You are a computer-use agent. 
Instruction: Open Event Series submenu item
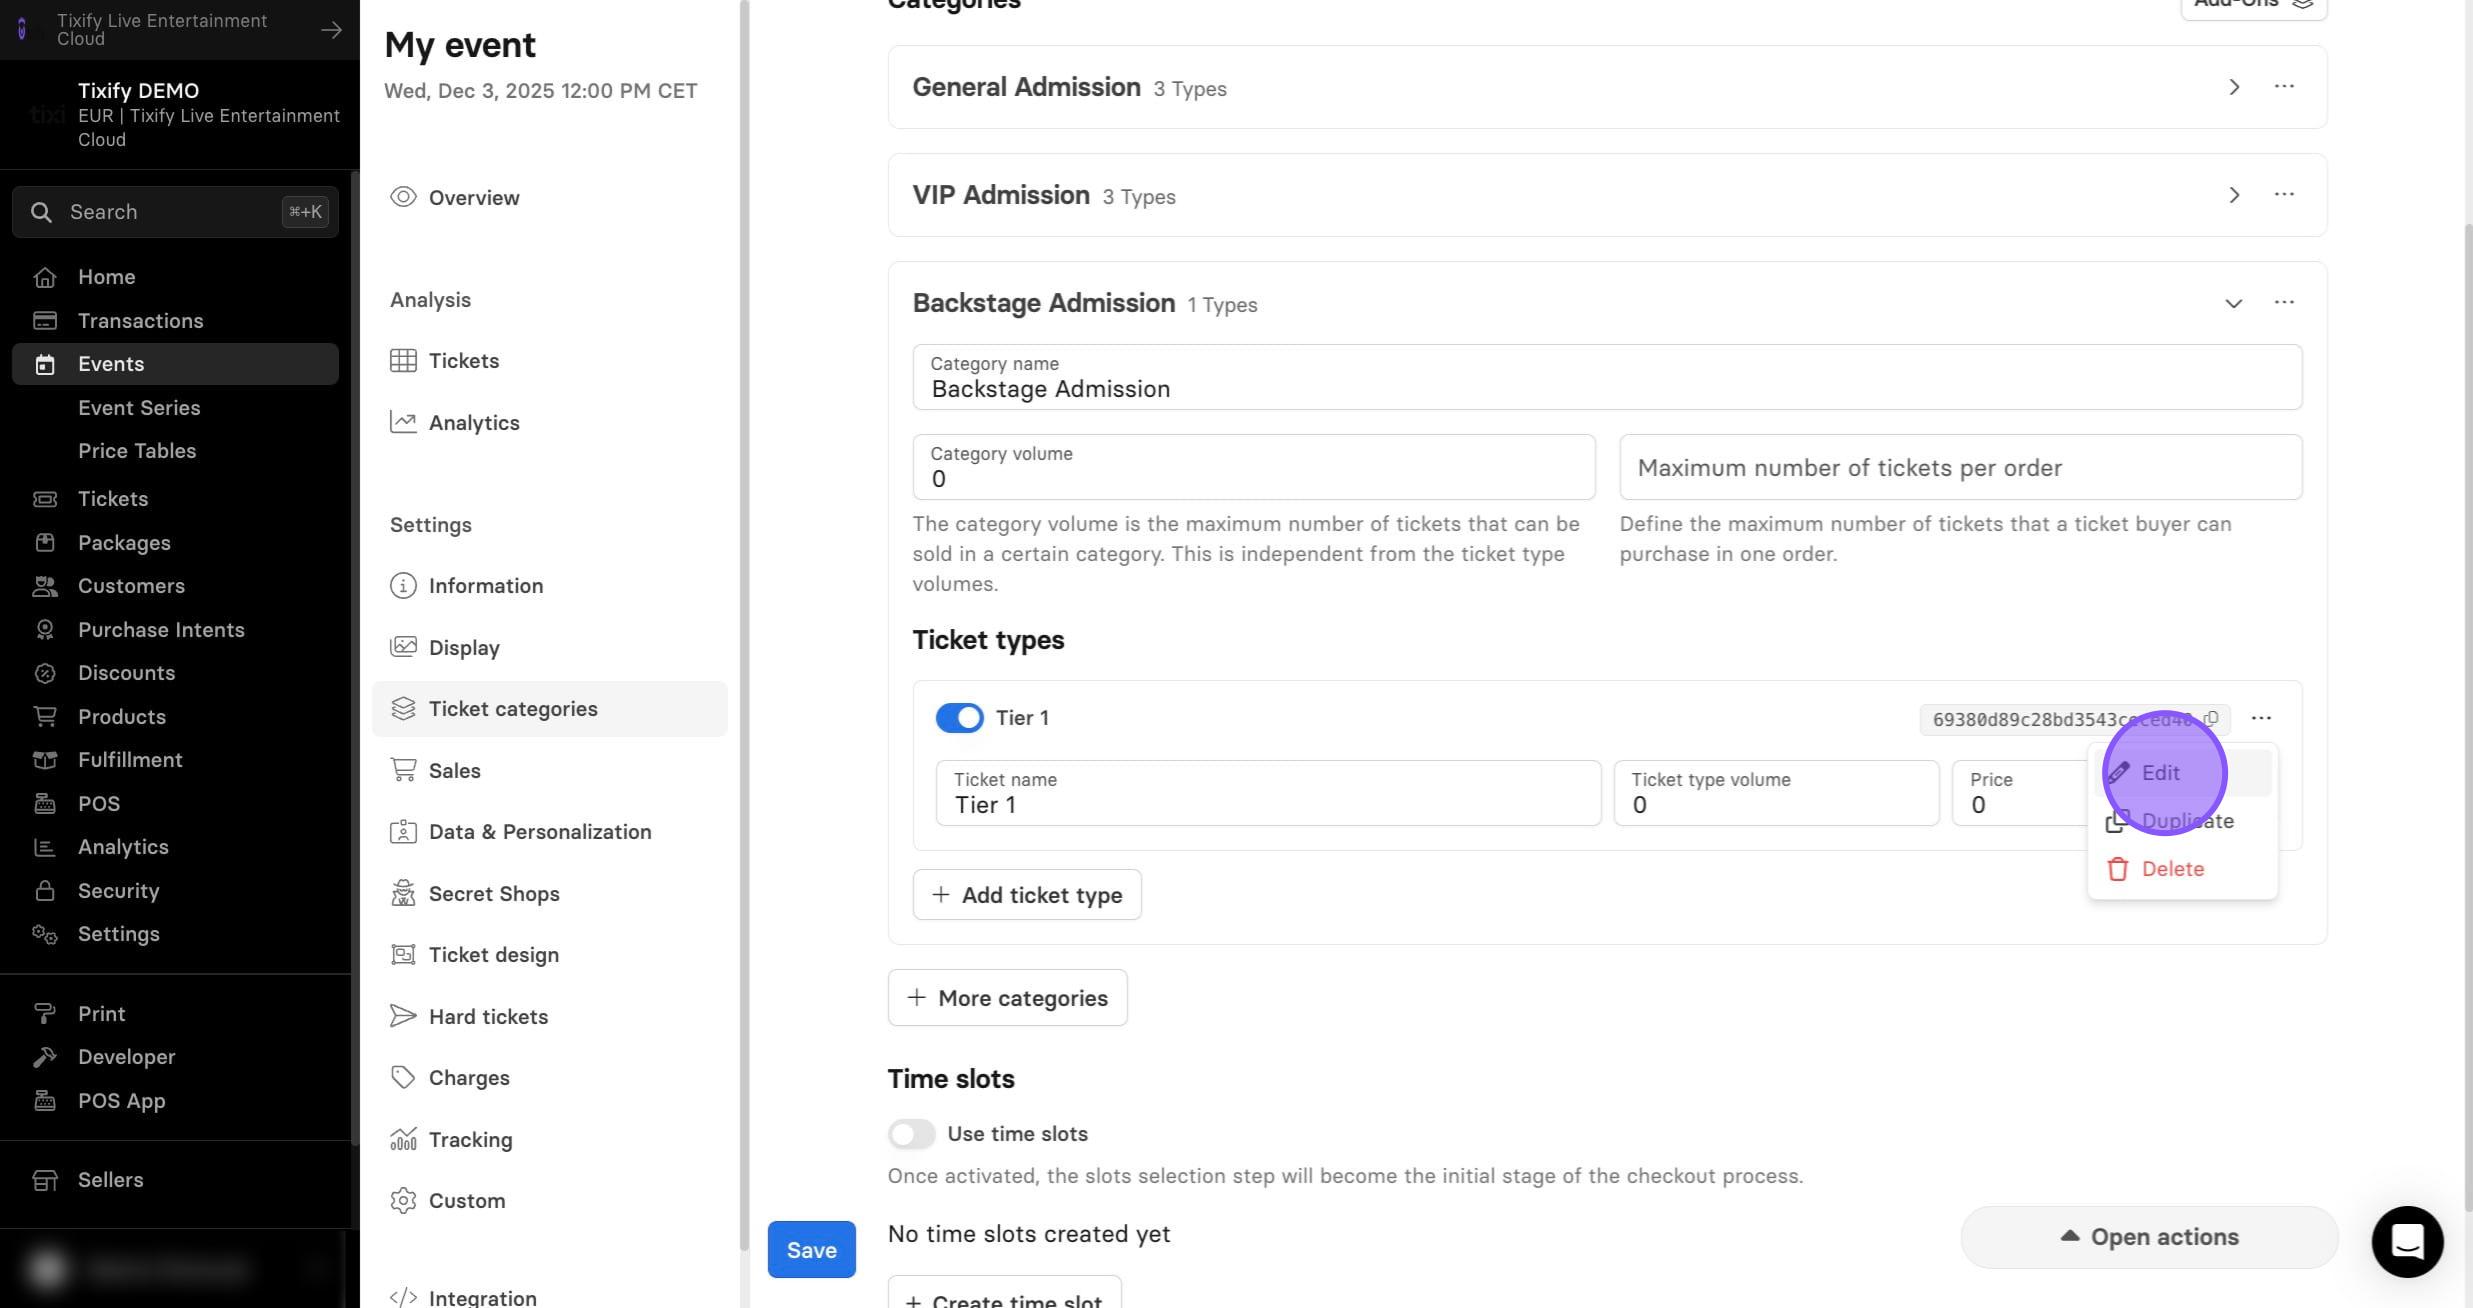pos(139,408)
